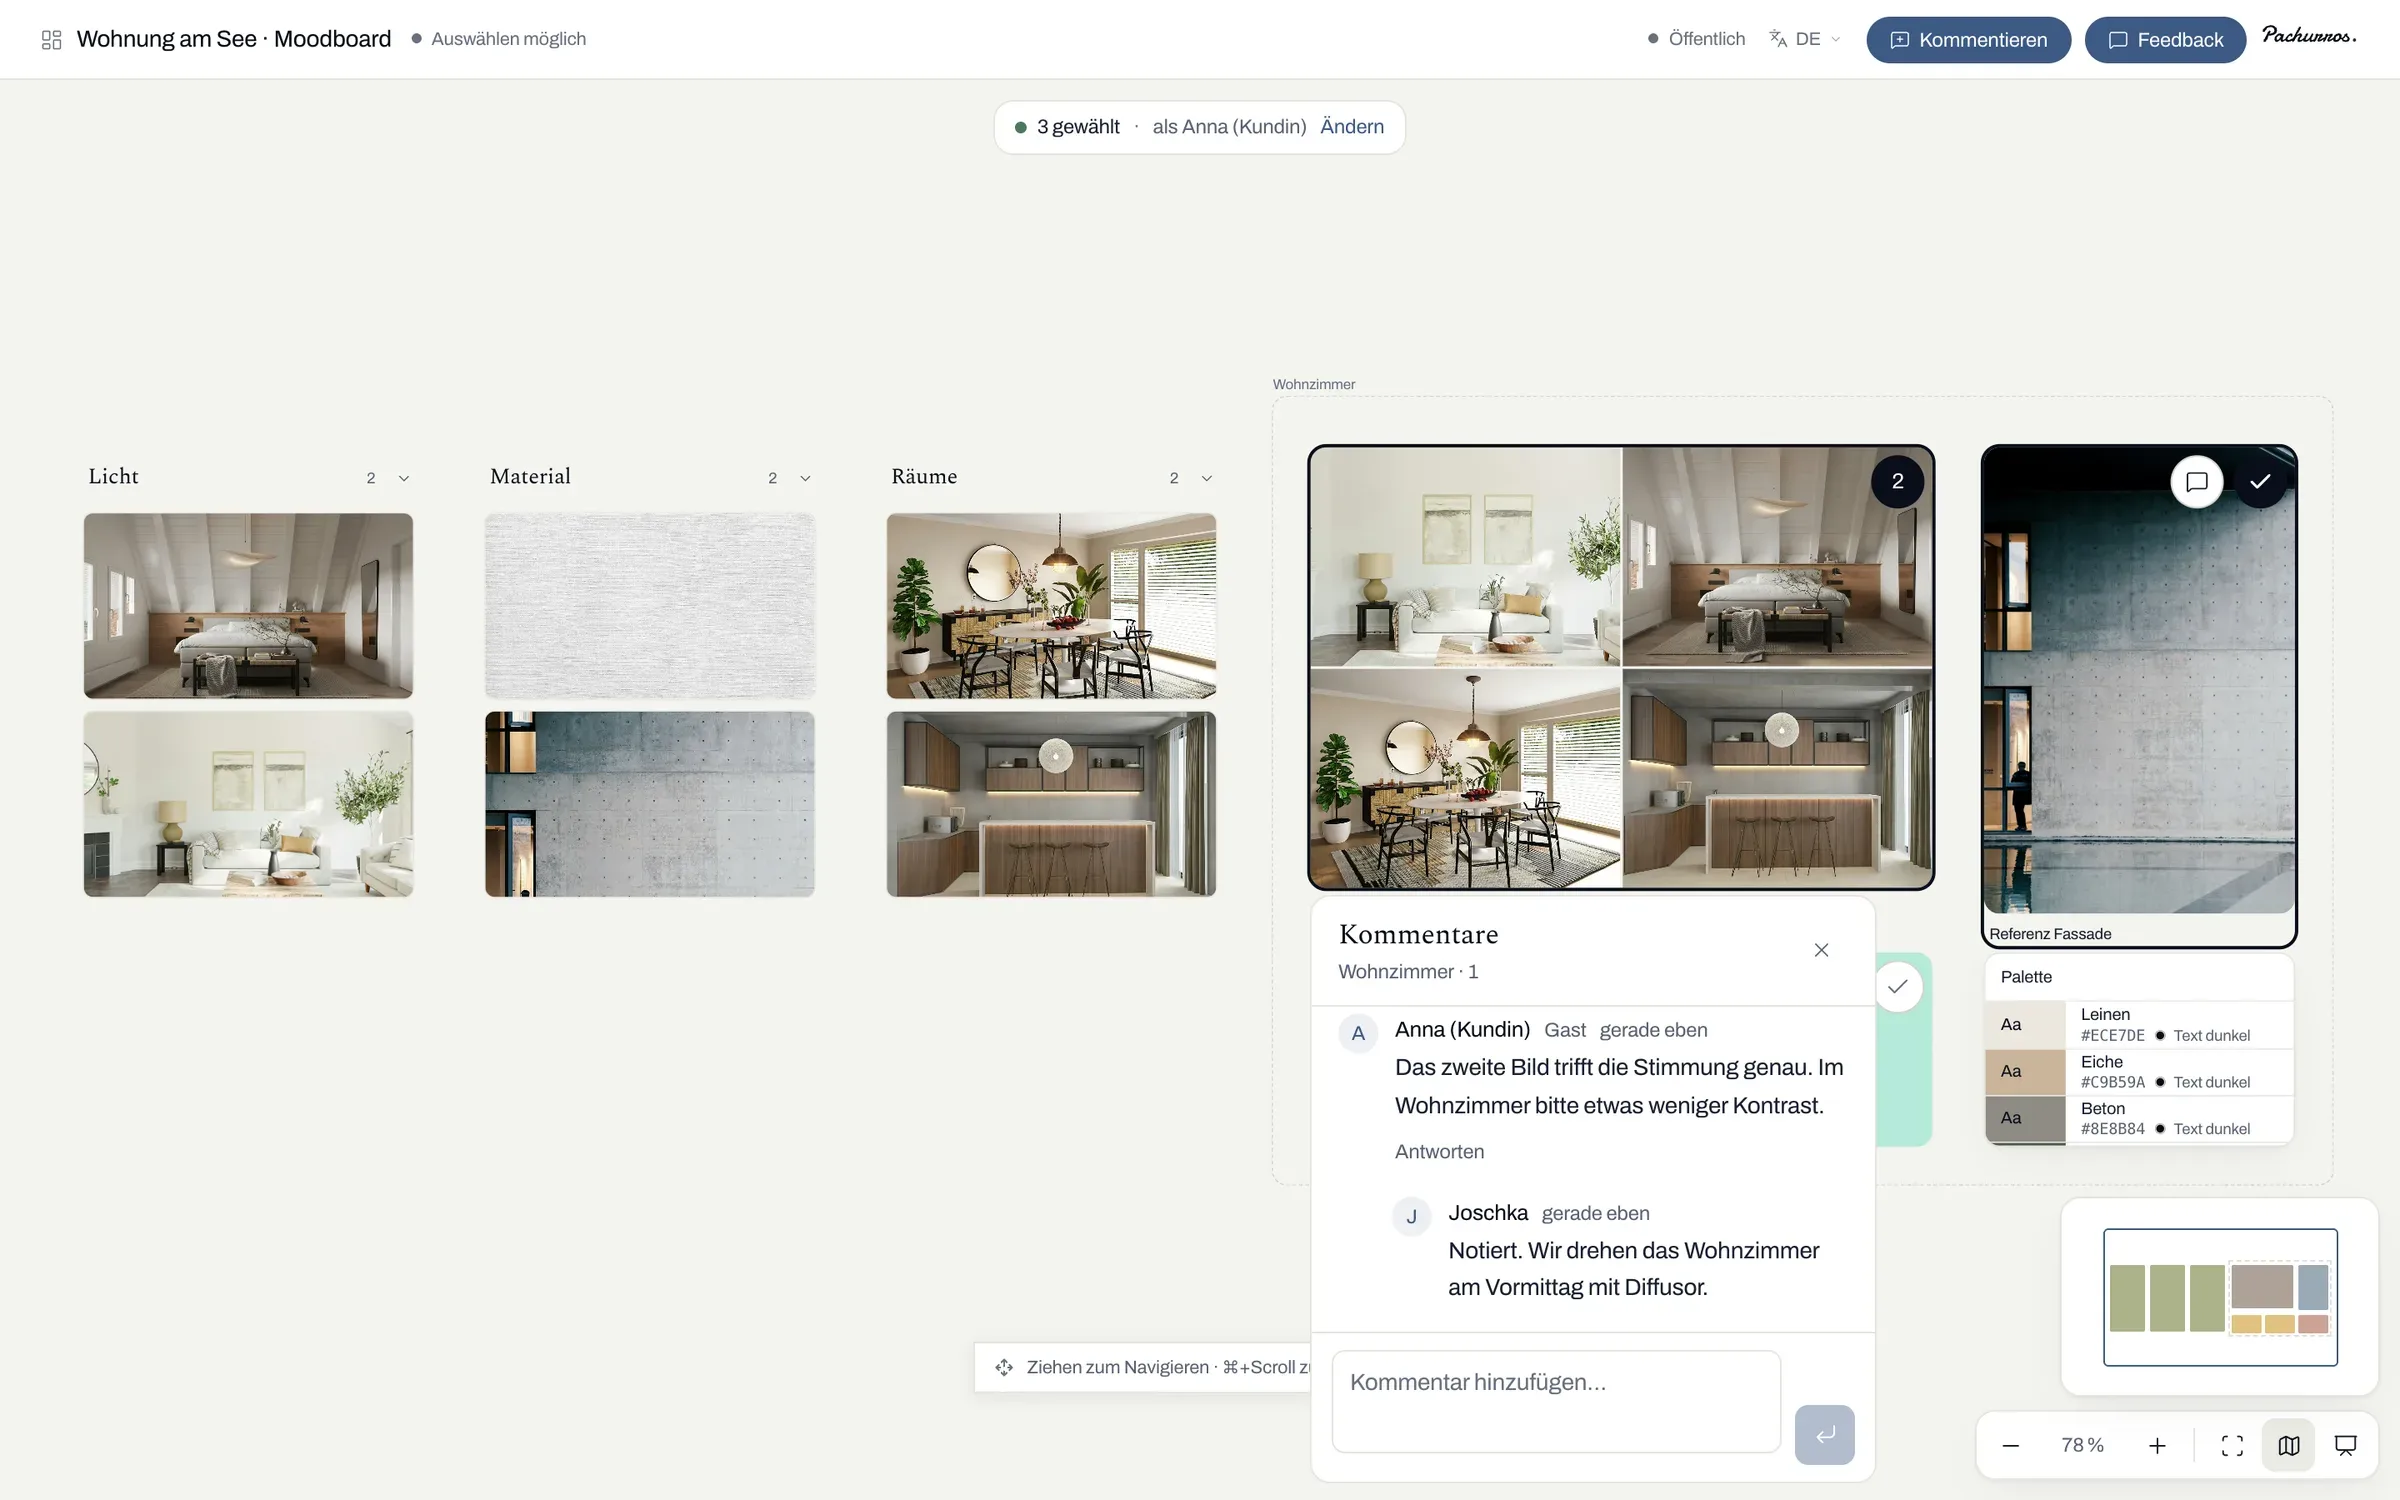Click the Ändern link
The width and height of the screenshot is (2400, 1500).
(x=1352, y=127)
